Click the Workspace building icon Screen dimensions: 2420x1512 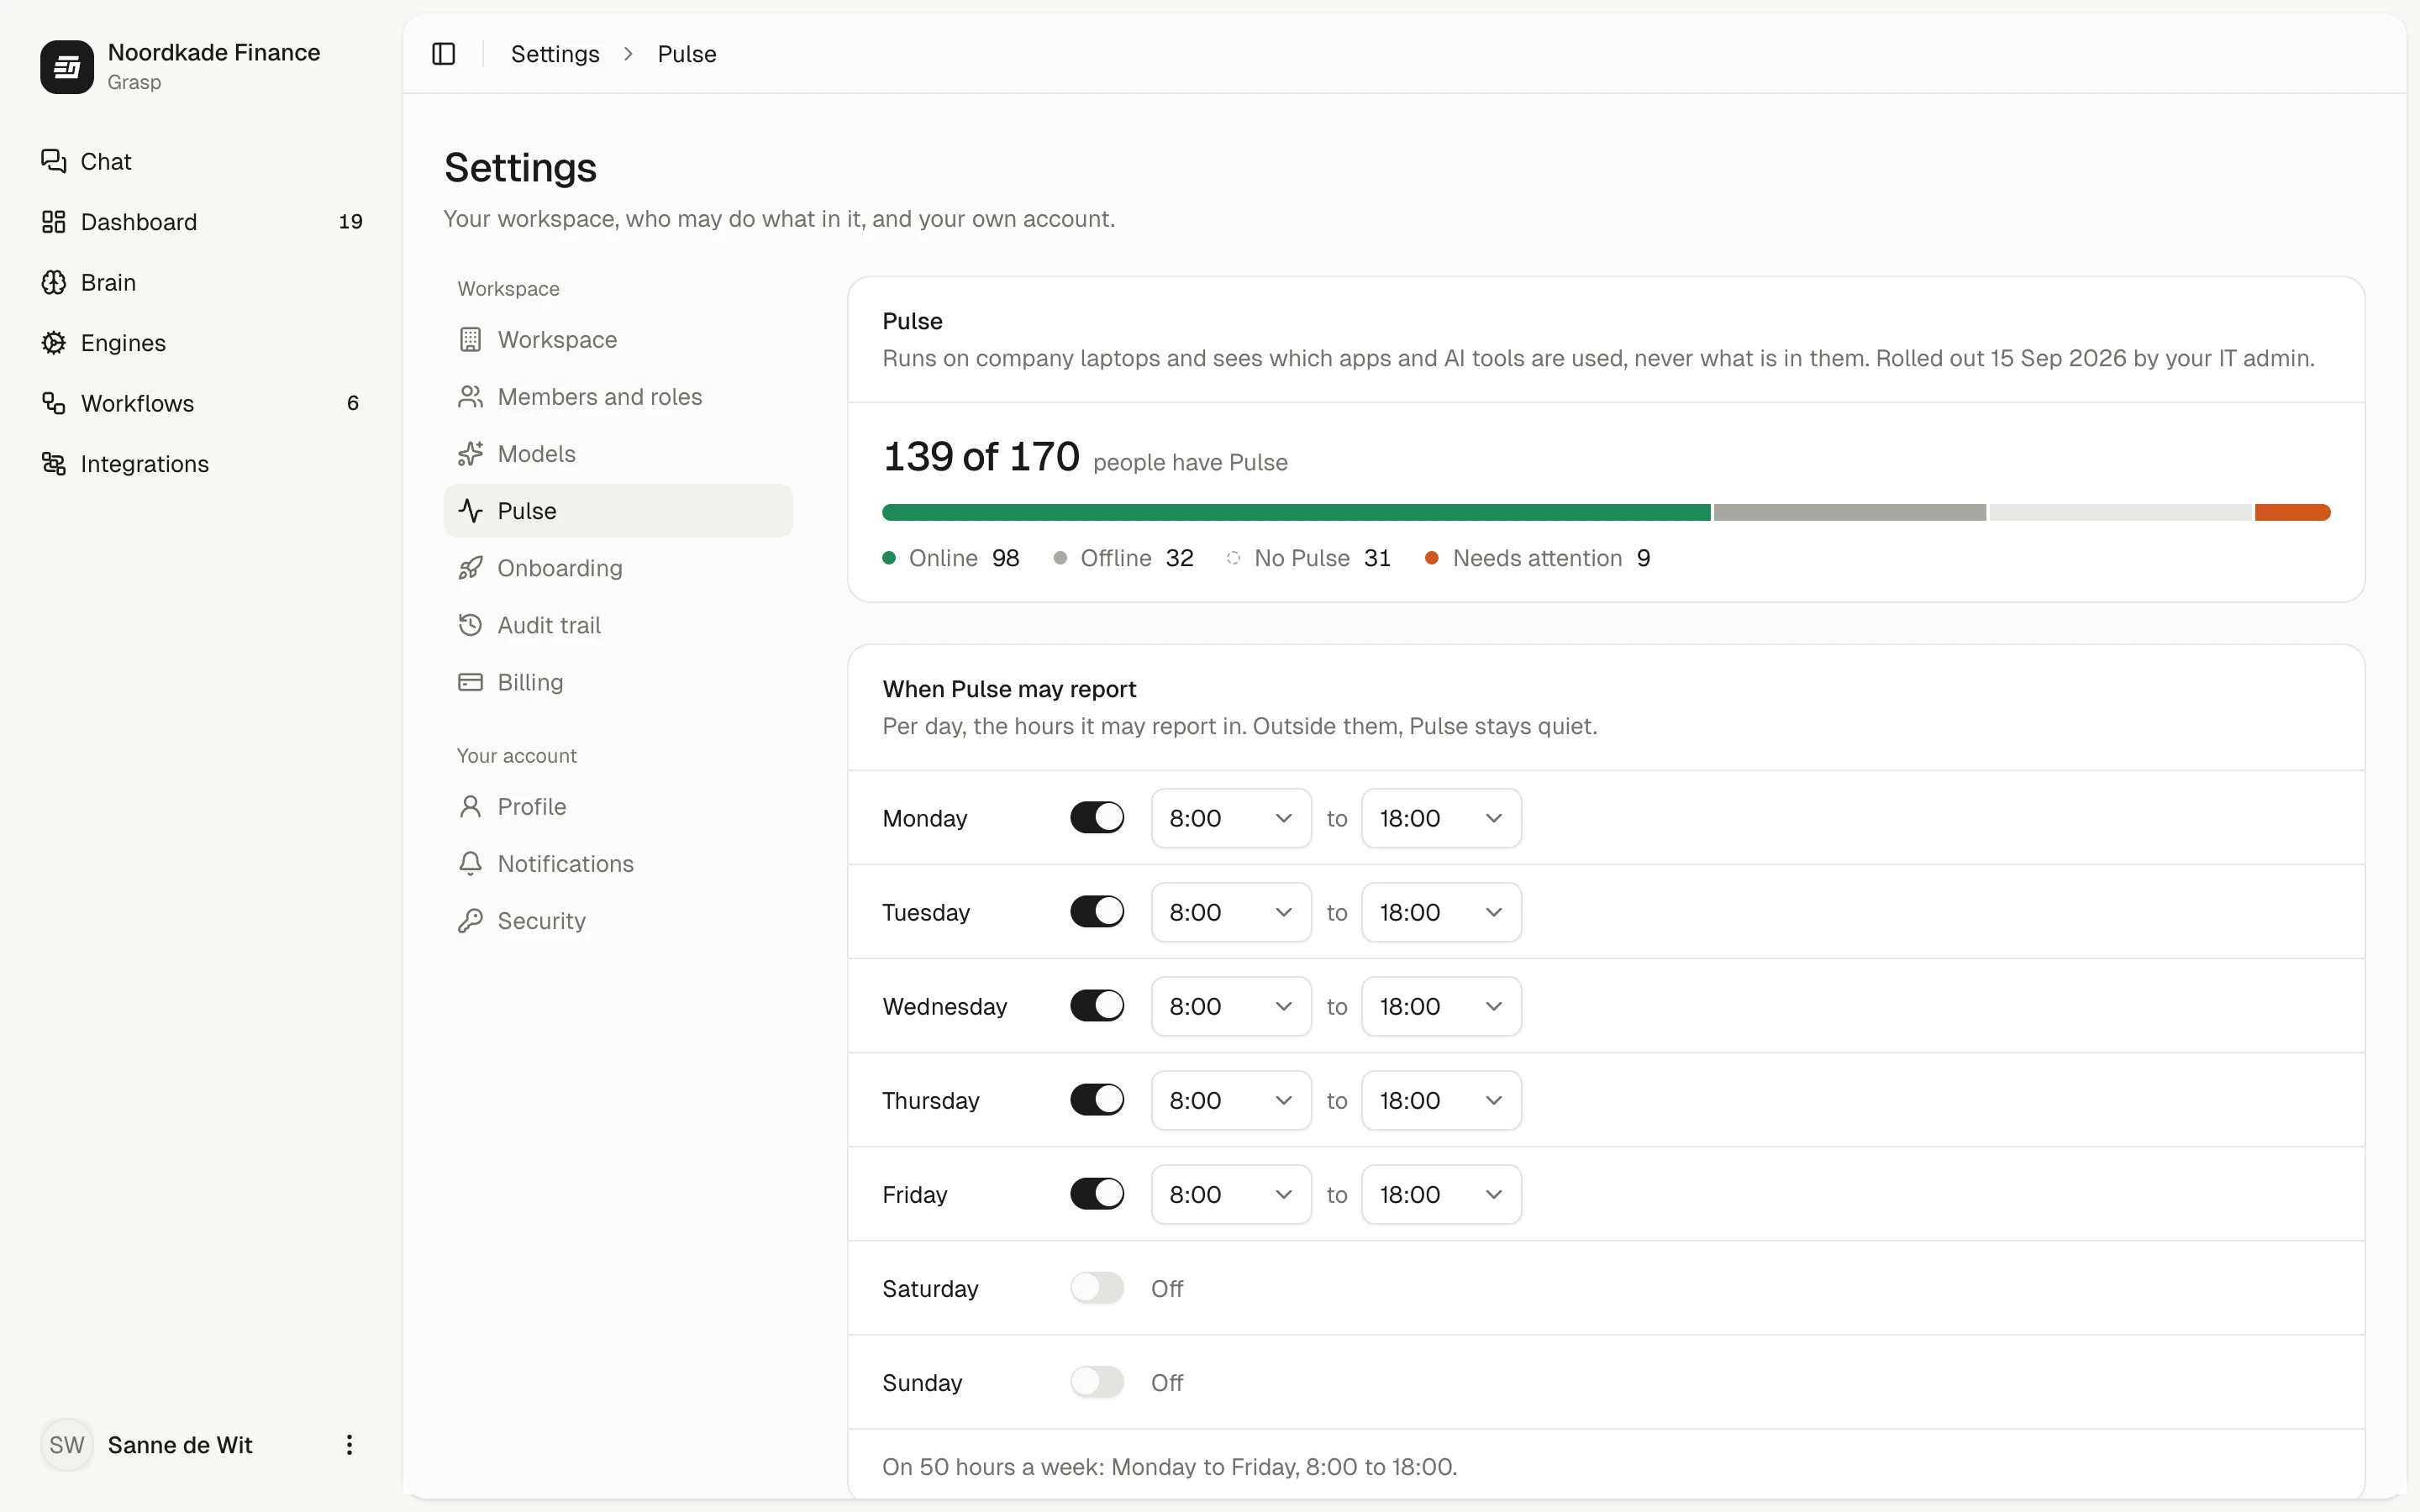pyautogui.click(x=470, y=340)
